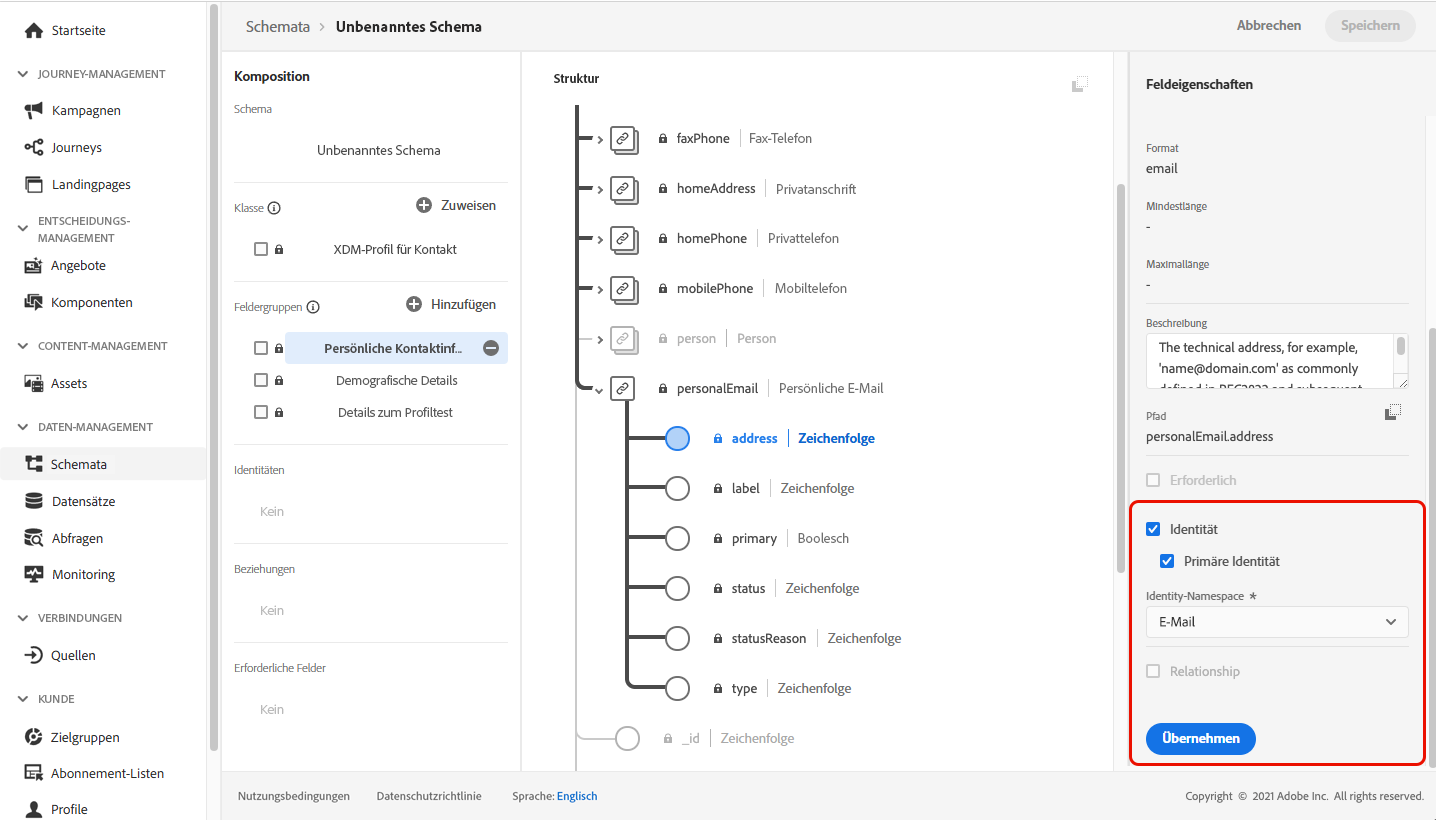Check the Demografische Details field group checkbox

pyautogui.click(x=261, y=380)
